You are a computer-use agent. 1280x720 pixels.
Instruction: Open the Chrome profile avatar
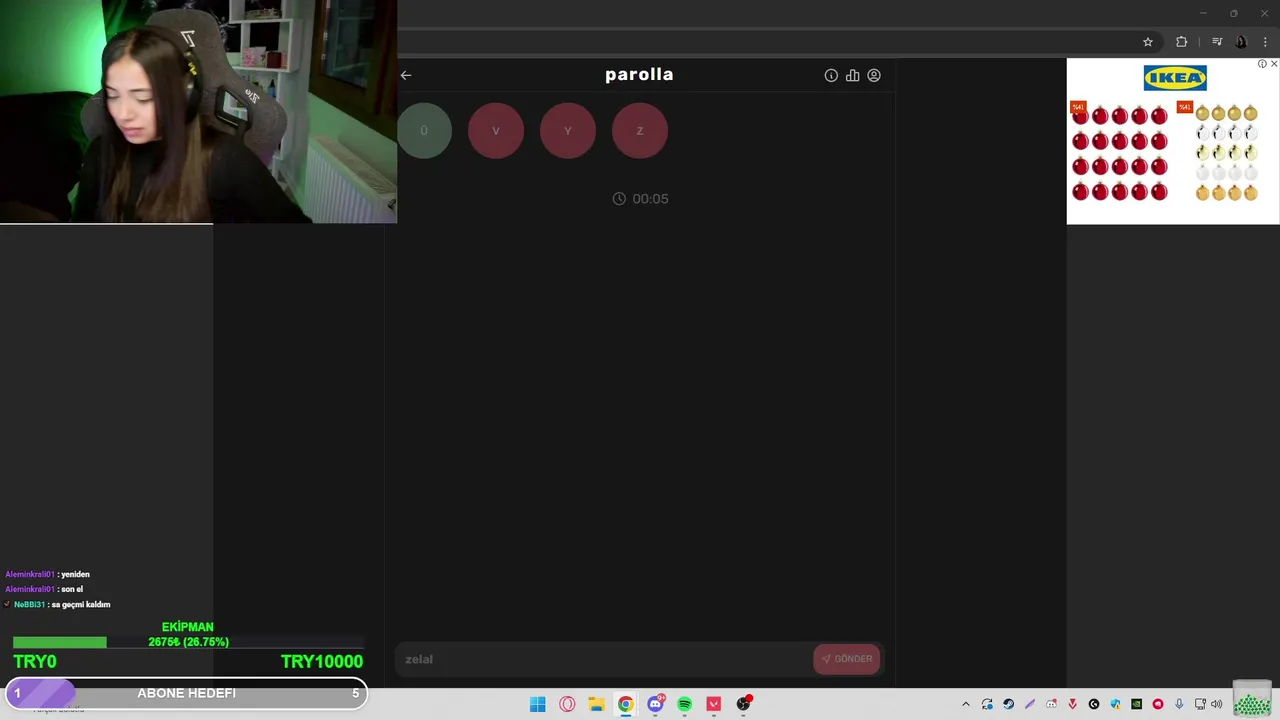point(1241,42)
